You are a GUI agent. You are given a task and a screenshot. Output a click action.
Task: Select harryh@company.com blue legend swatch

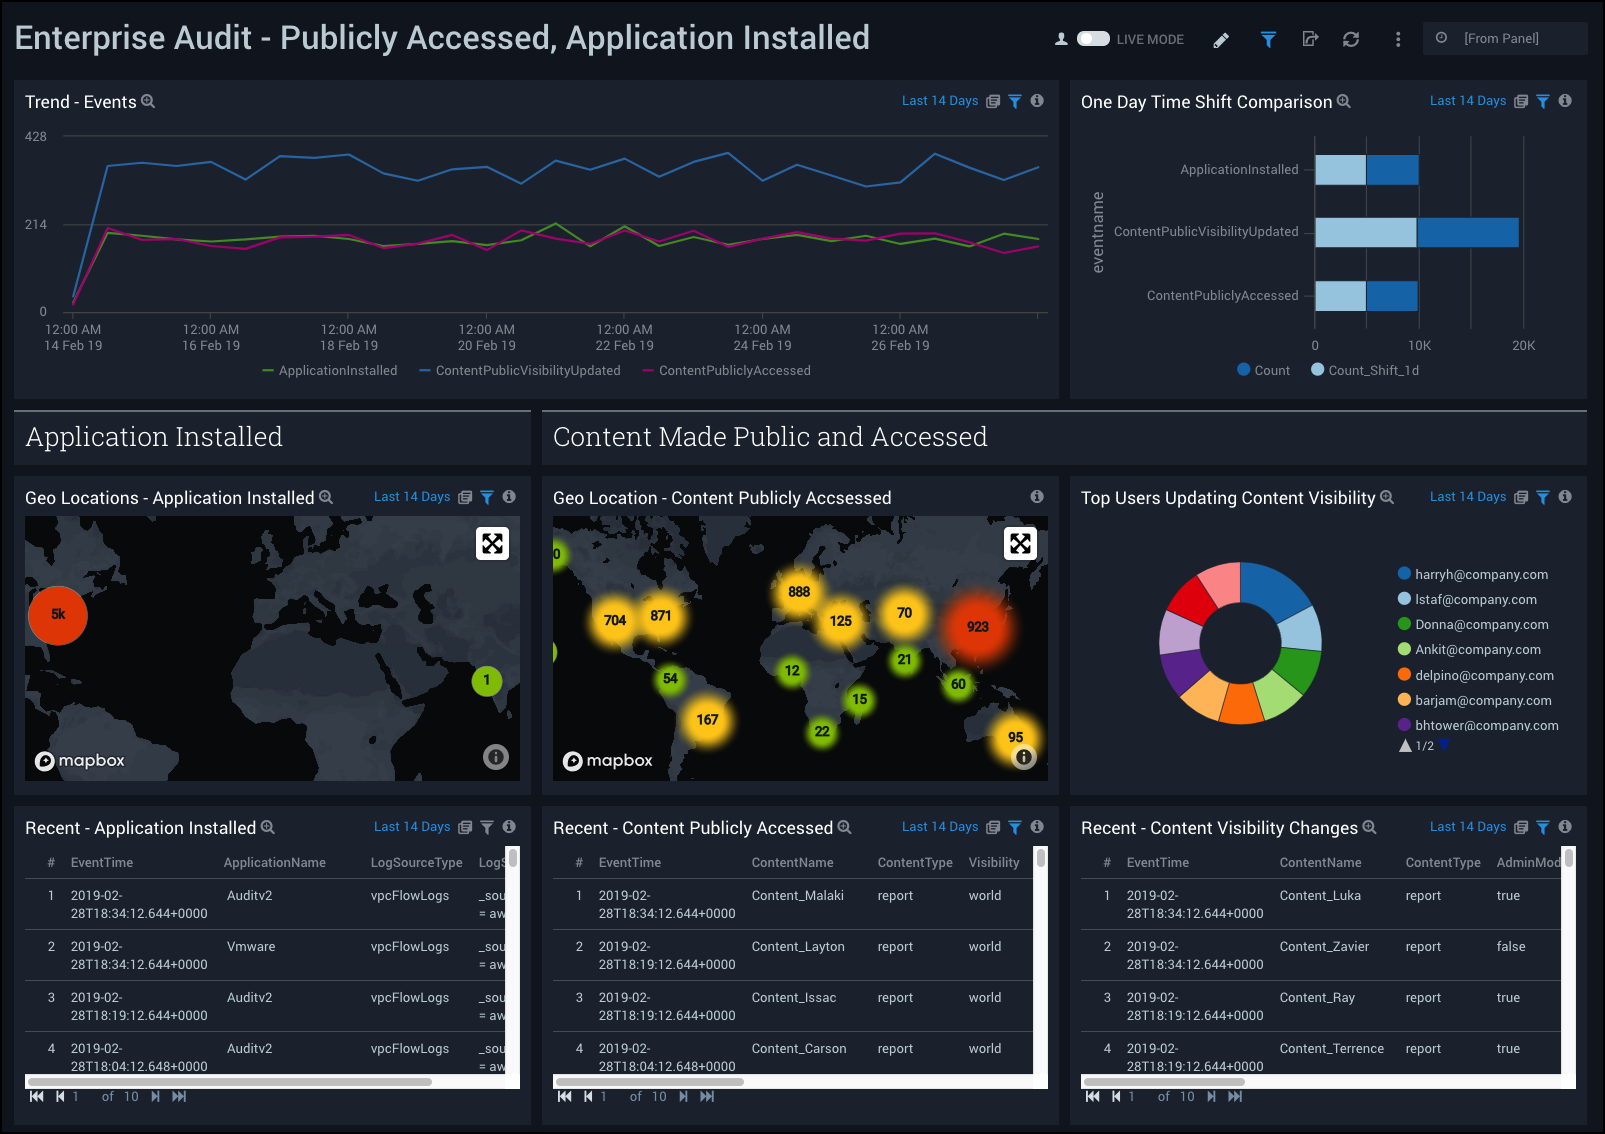(x=1404, y=574)
